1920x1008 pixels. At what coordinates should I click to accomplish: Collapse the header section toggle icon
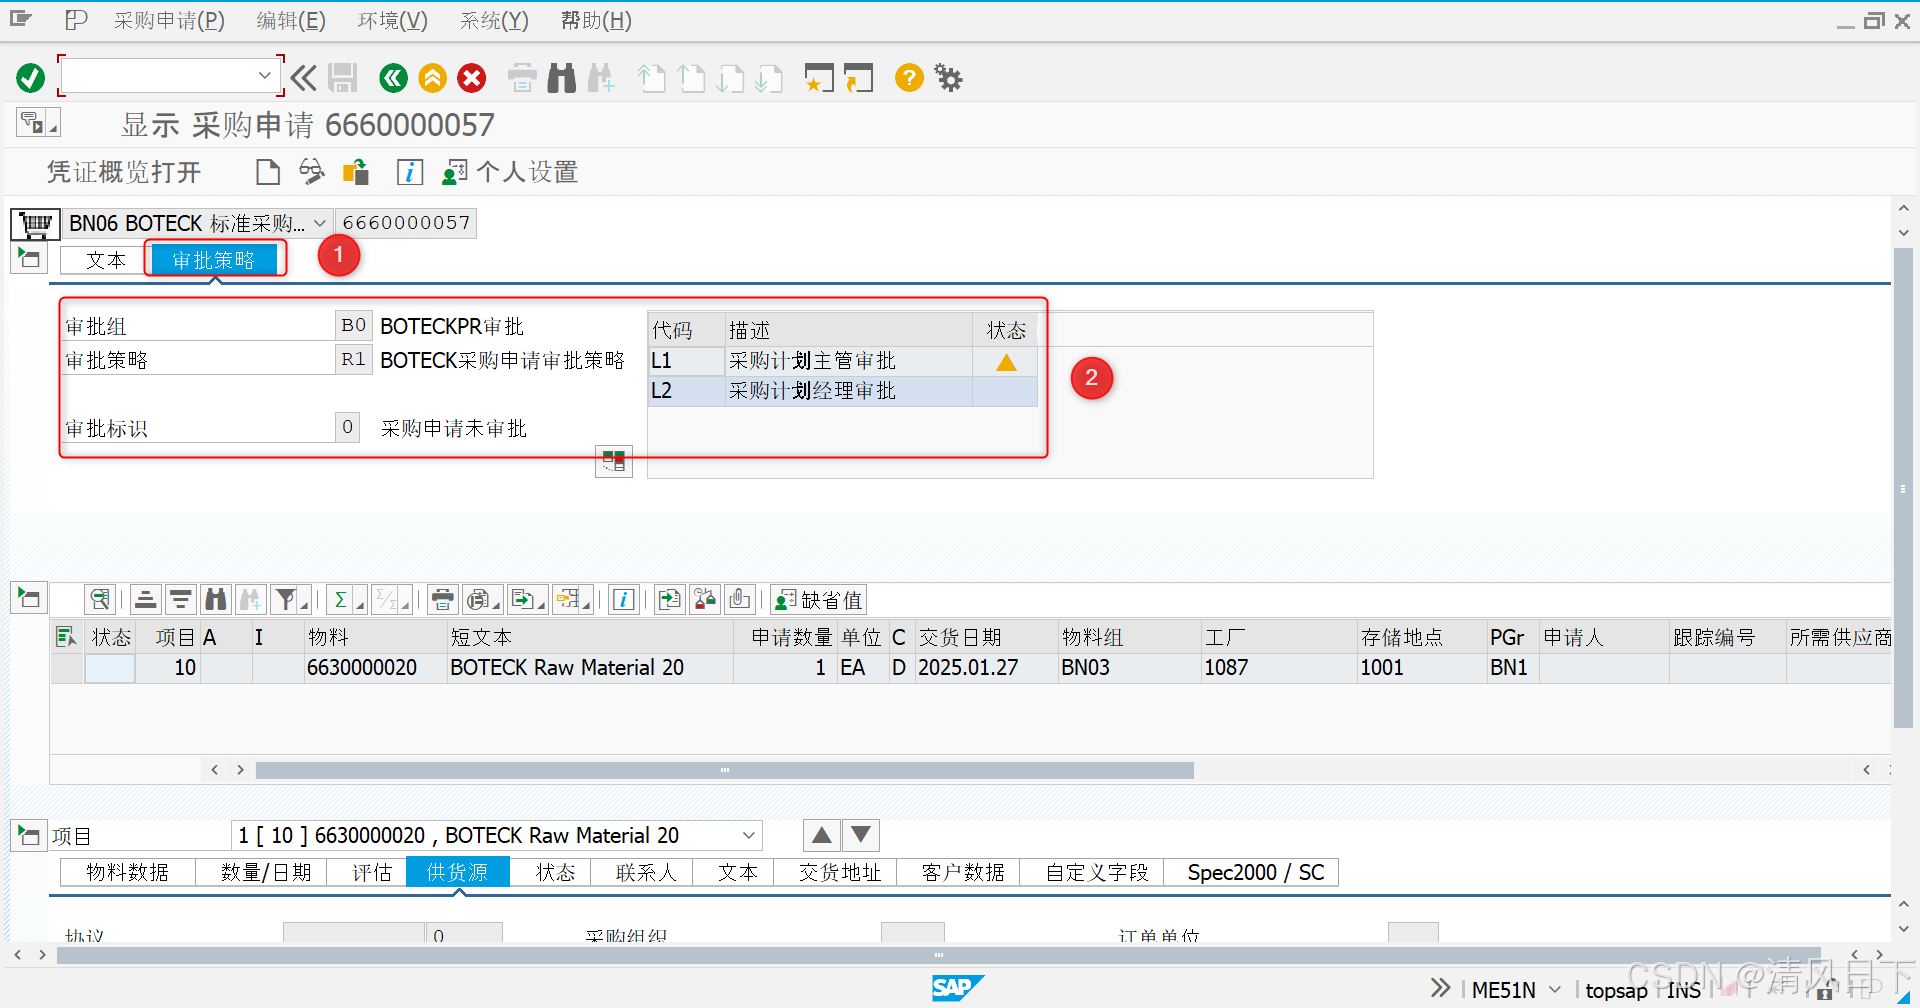point(29,259)
